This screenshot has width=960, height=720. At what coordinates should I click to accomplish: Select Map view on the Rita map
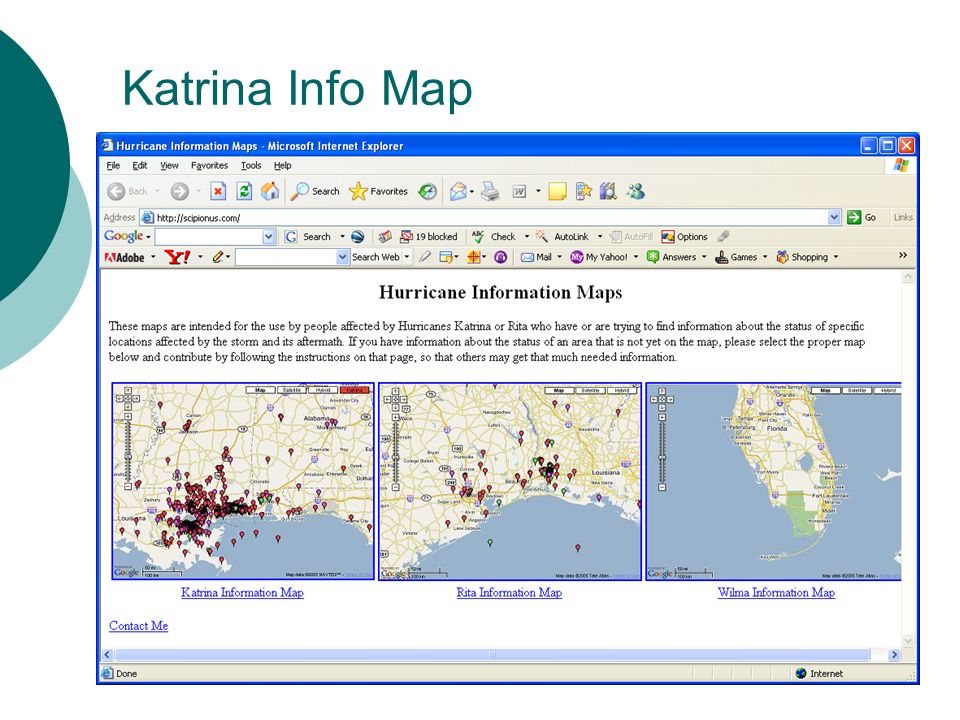(x=558, y=390)
